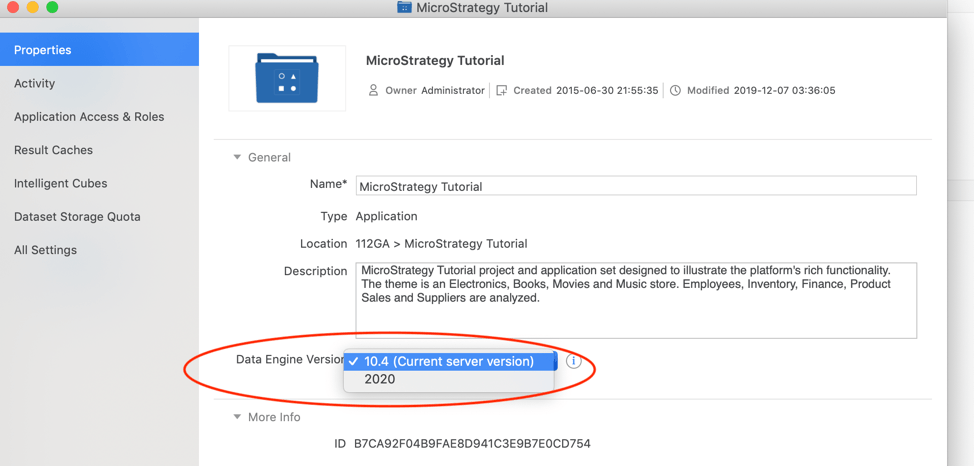Open Application Access & Roles
Viewport: 974px width, 466px height.
[x=89, y=117]
